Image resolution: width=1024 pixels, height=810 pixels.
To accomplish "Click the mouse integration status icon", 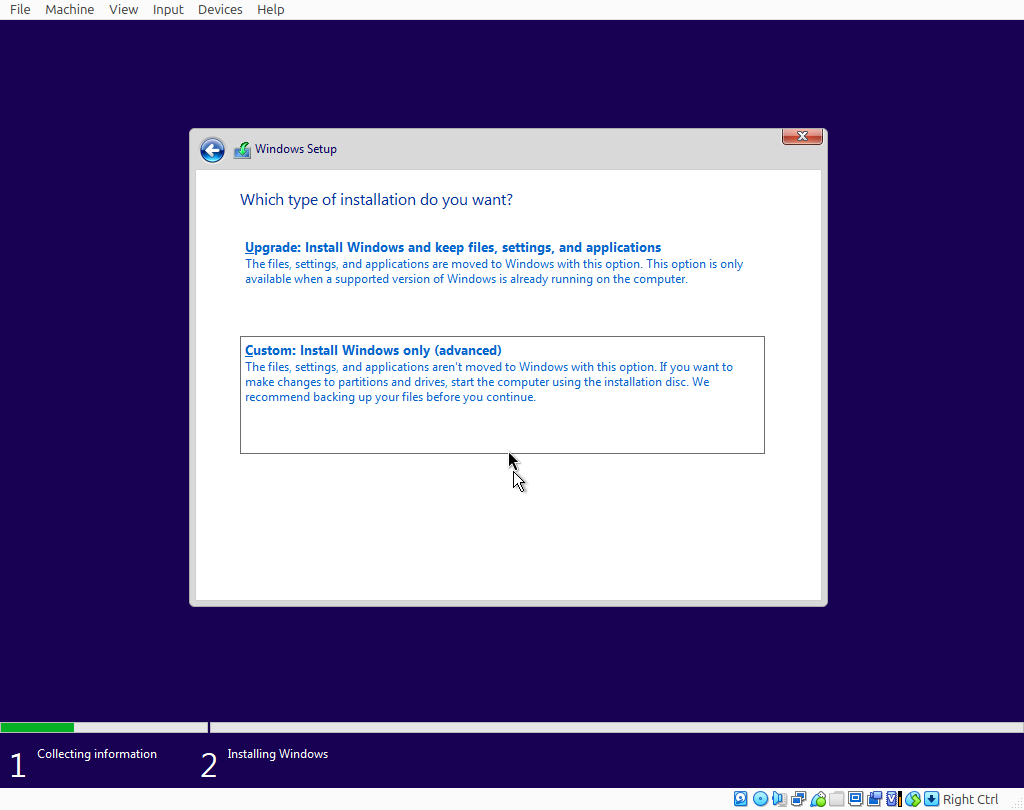I will pyautogui.click(x=913, y=799).
